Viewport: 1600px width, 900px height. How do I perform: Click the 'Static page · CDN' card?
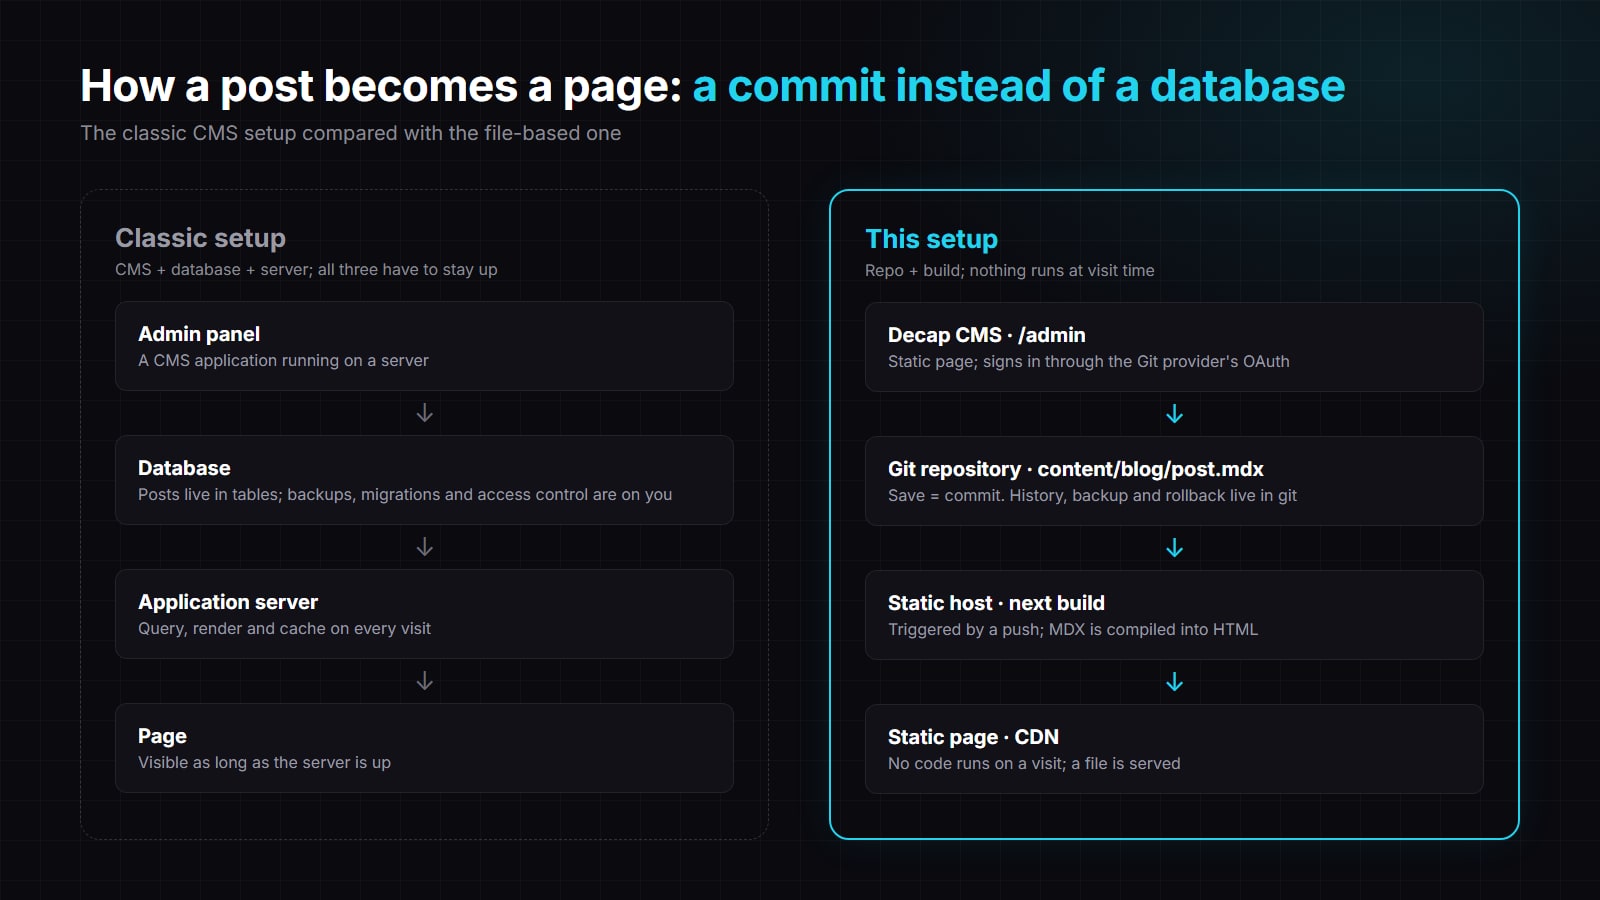pyautogui.click(x=1174, y=749)
